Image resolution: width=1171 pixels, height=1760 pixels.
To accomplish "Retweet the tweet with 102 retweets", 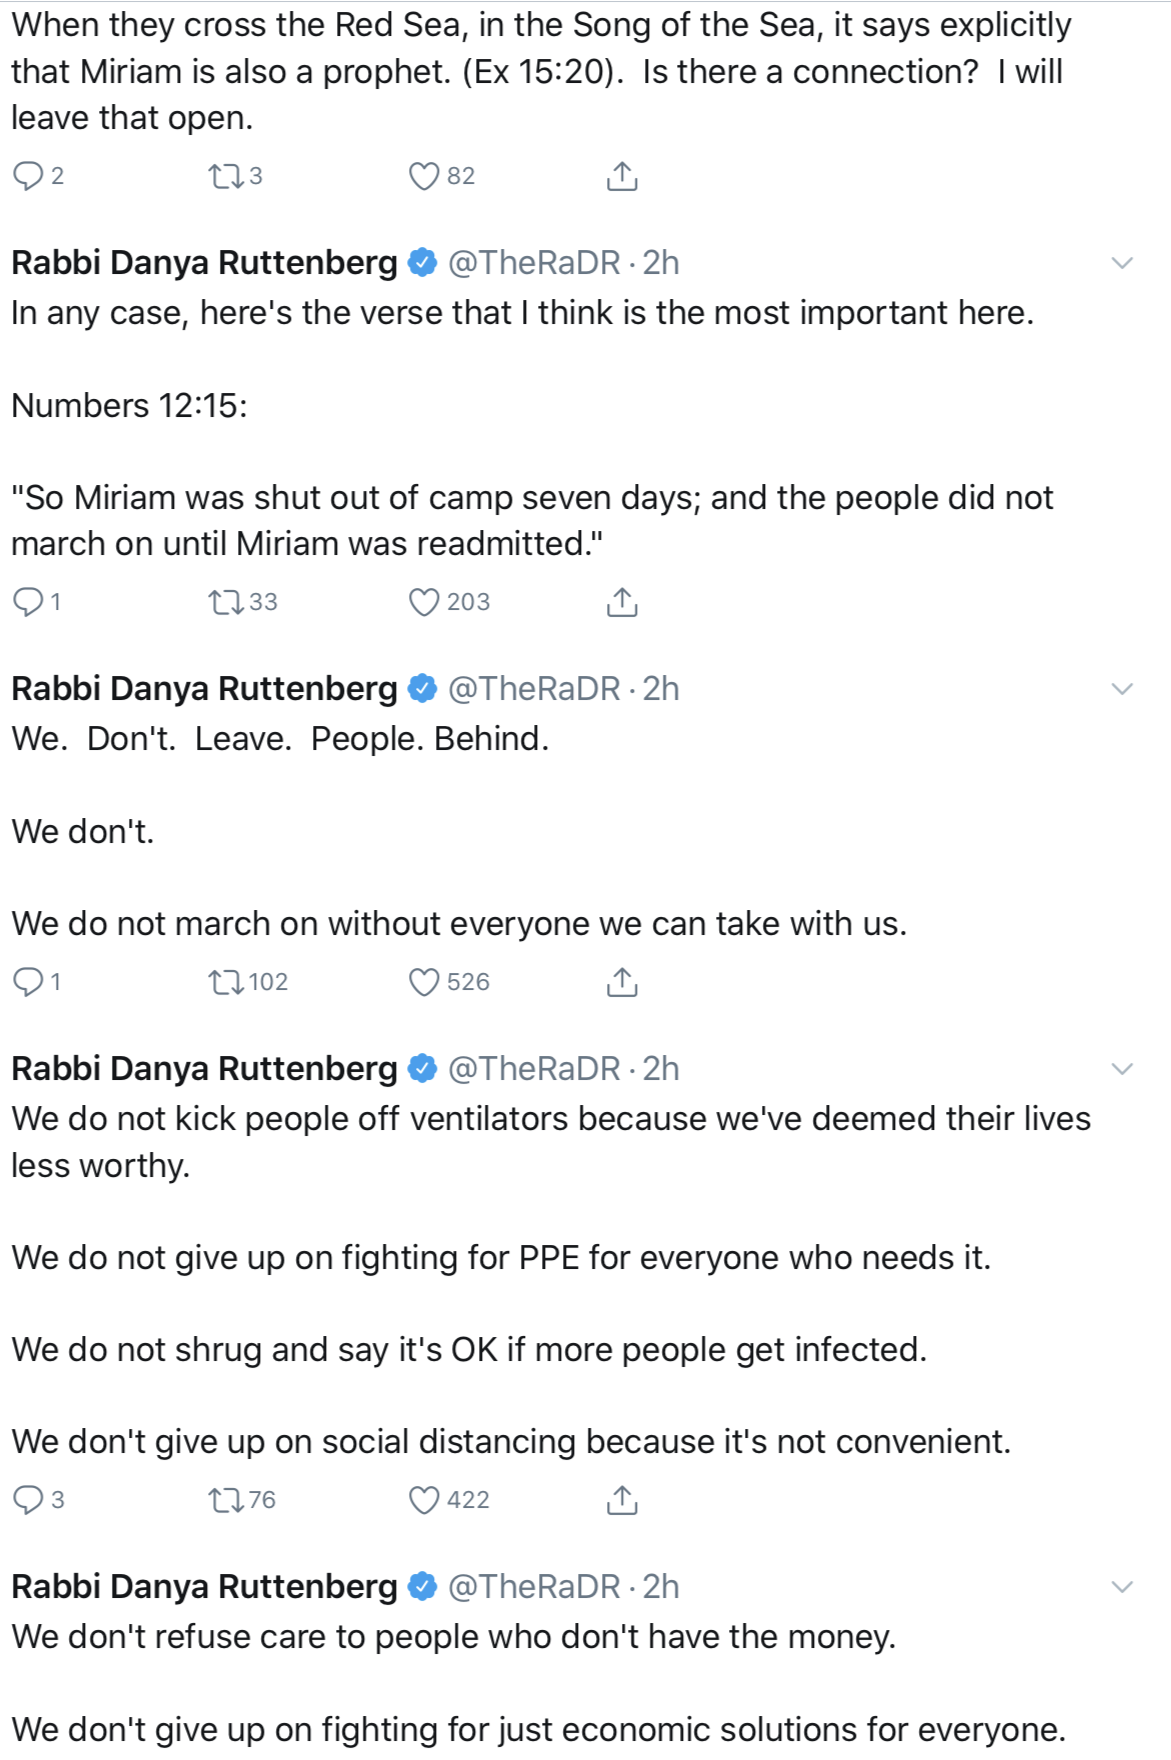I will click(225, 982).
